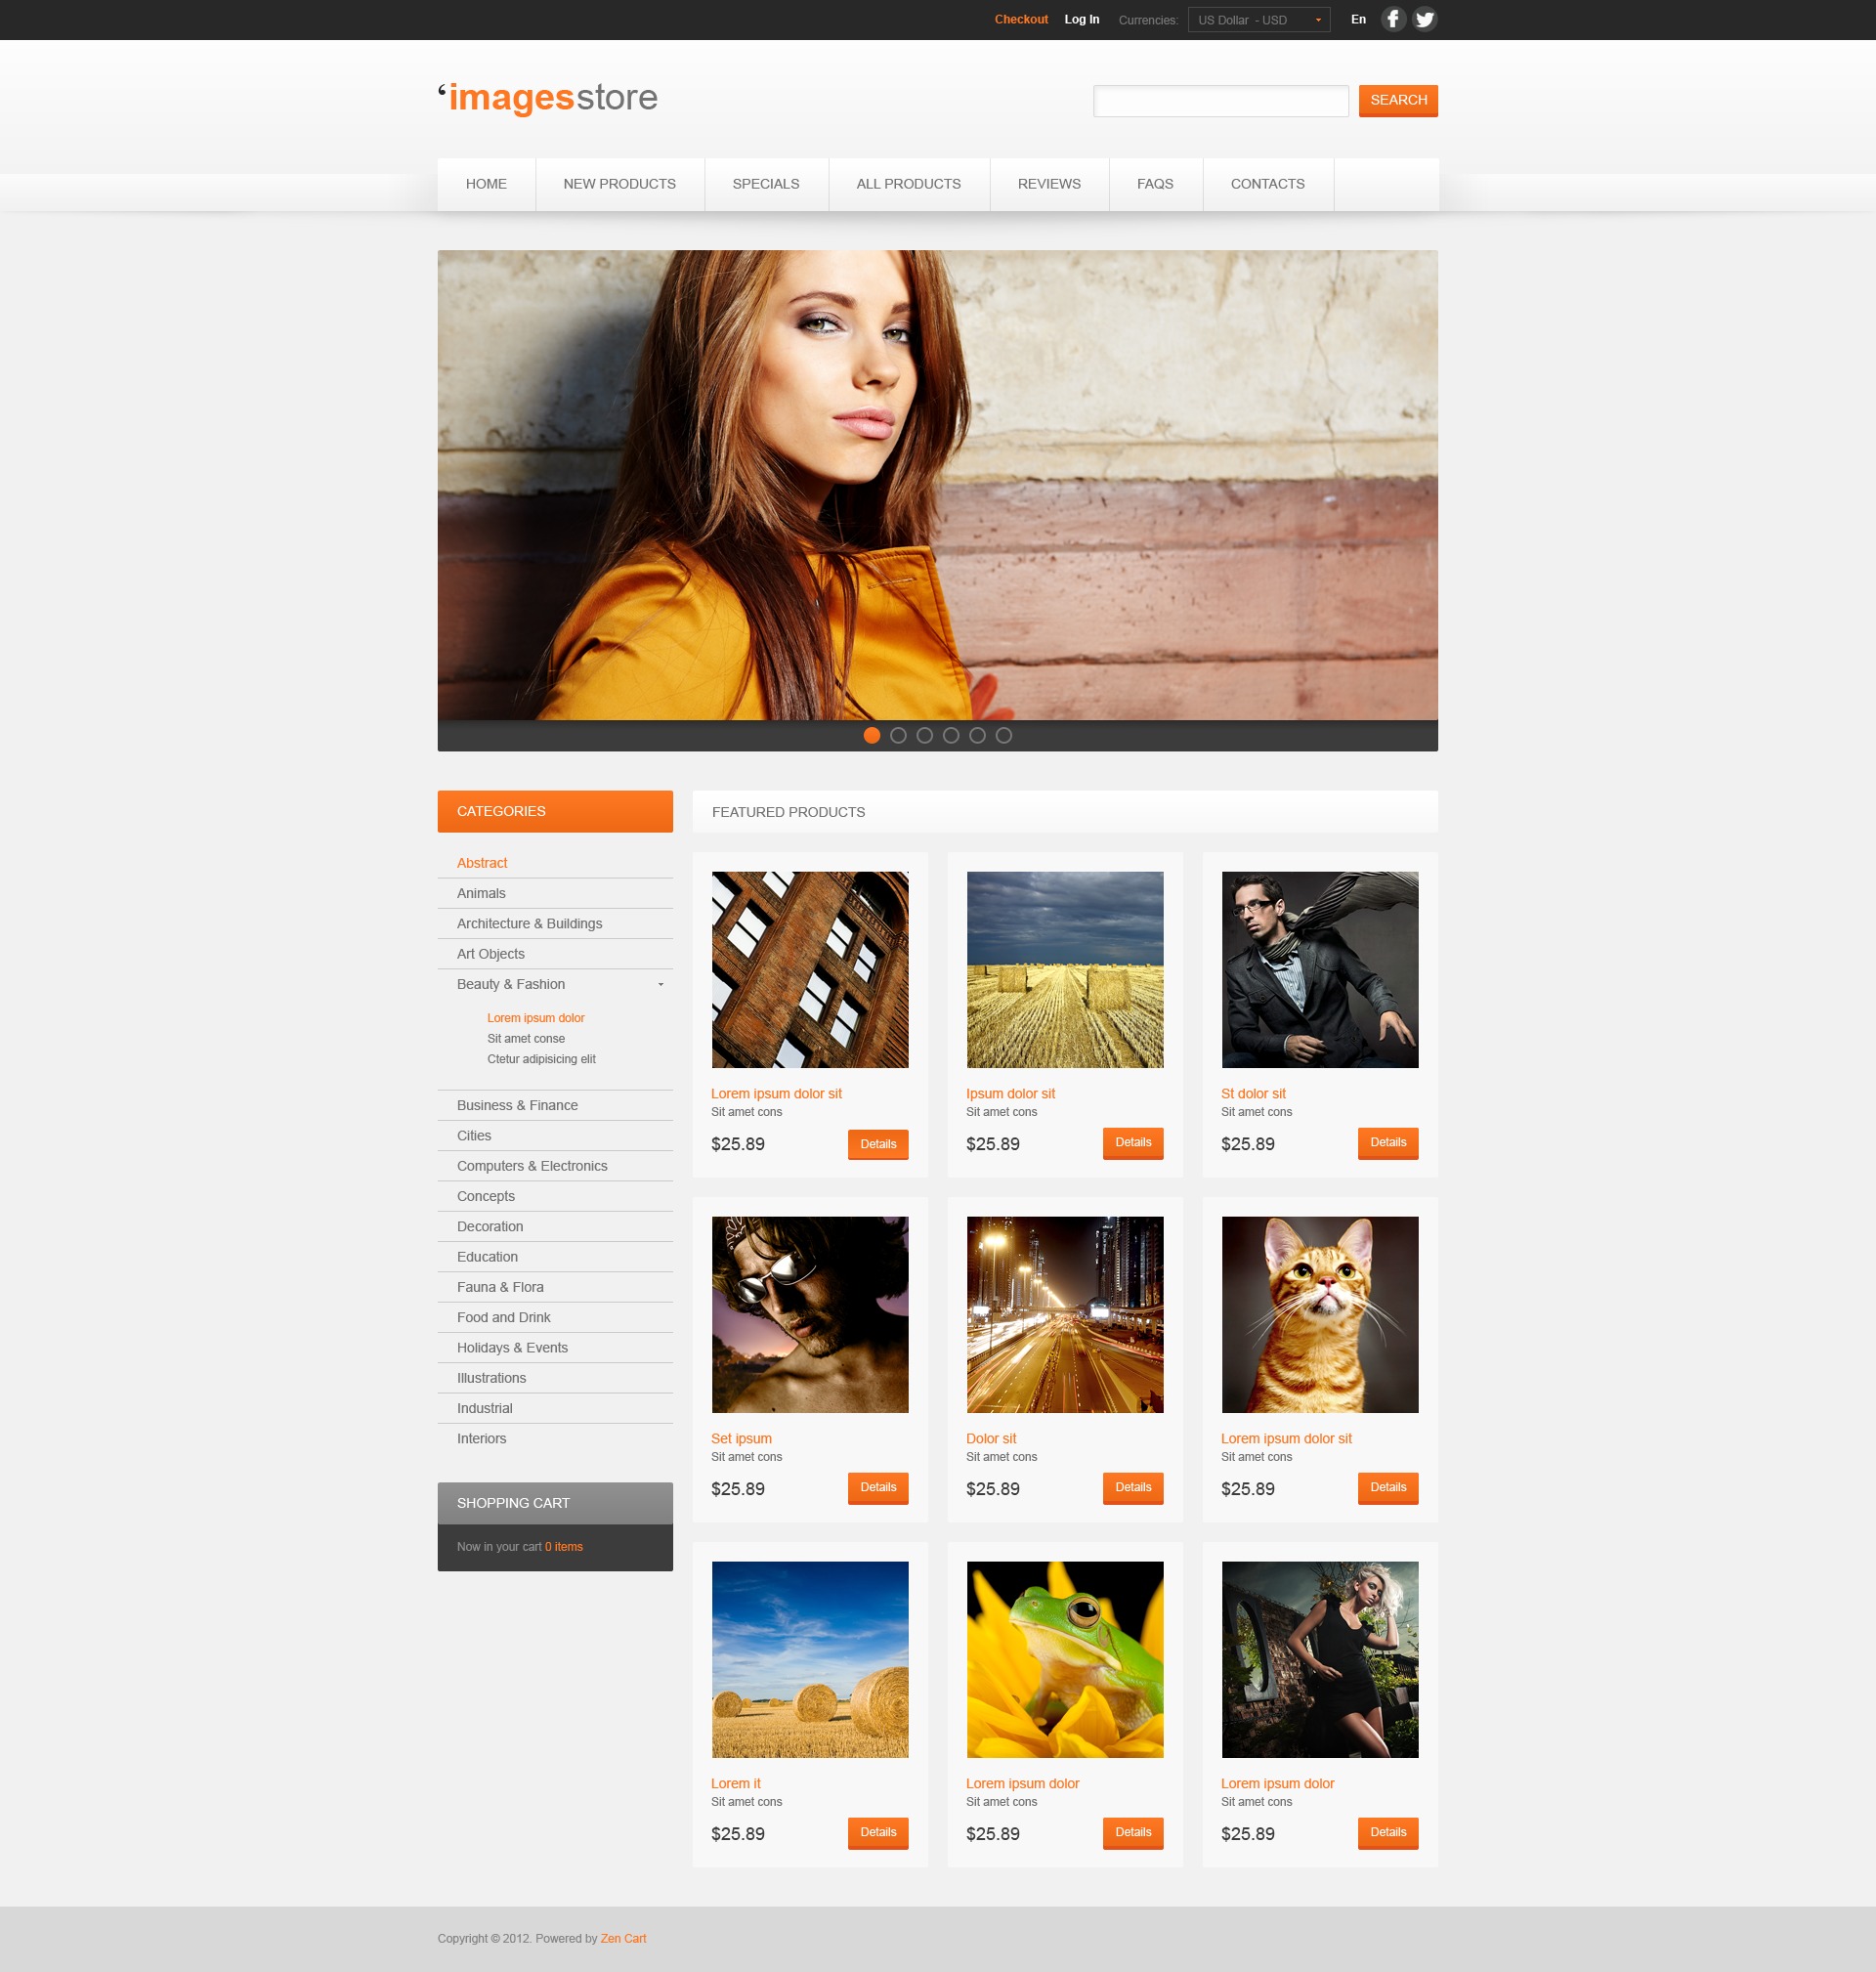
Task: Click the first product Details button
Action: click(876, 1144)
